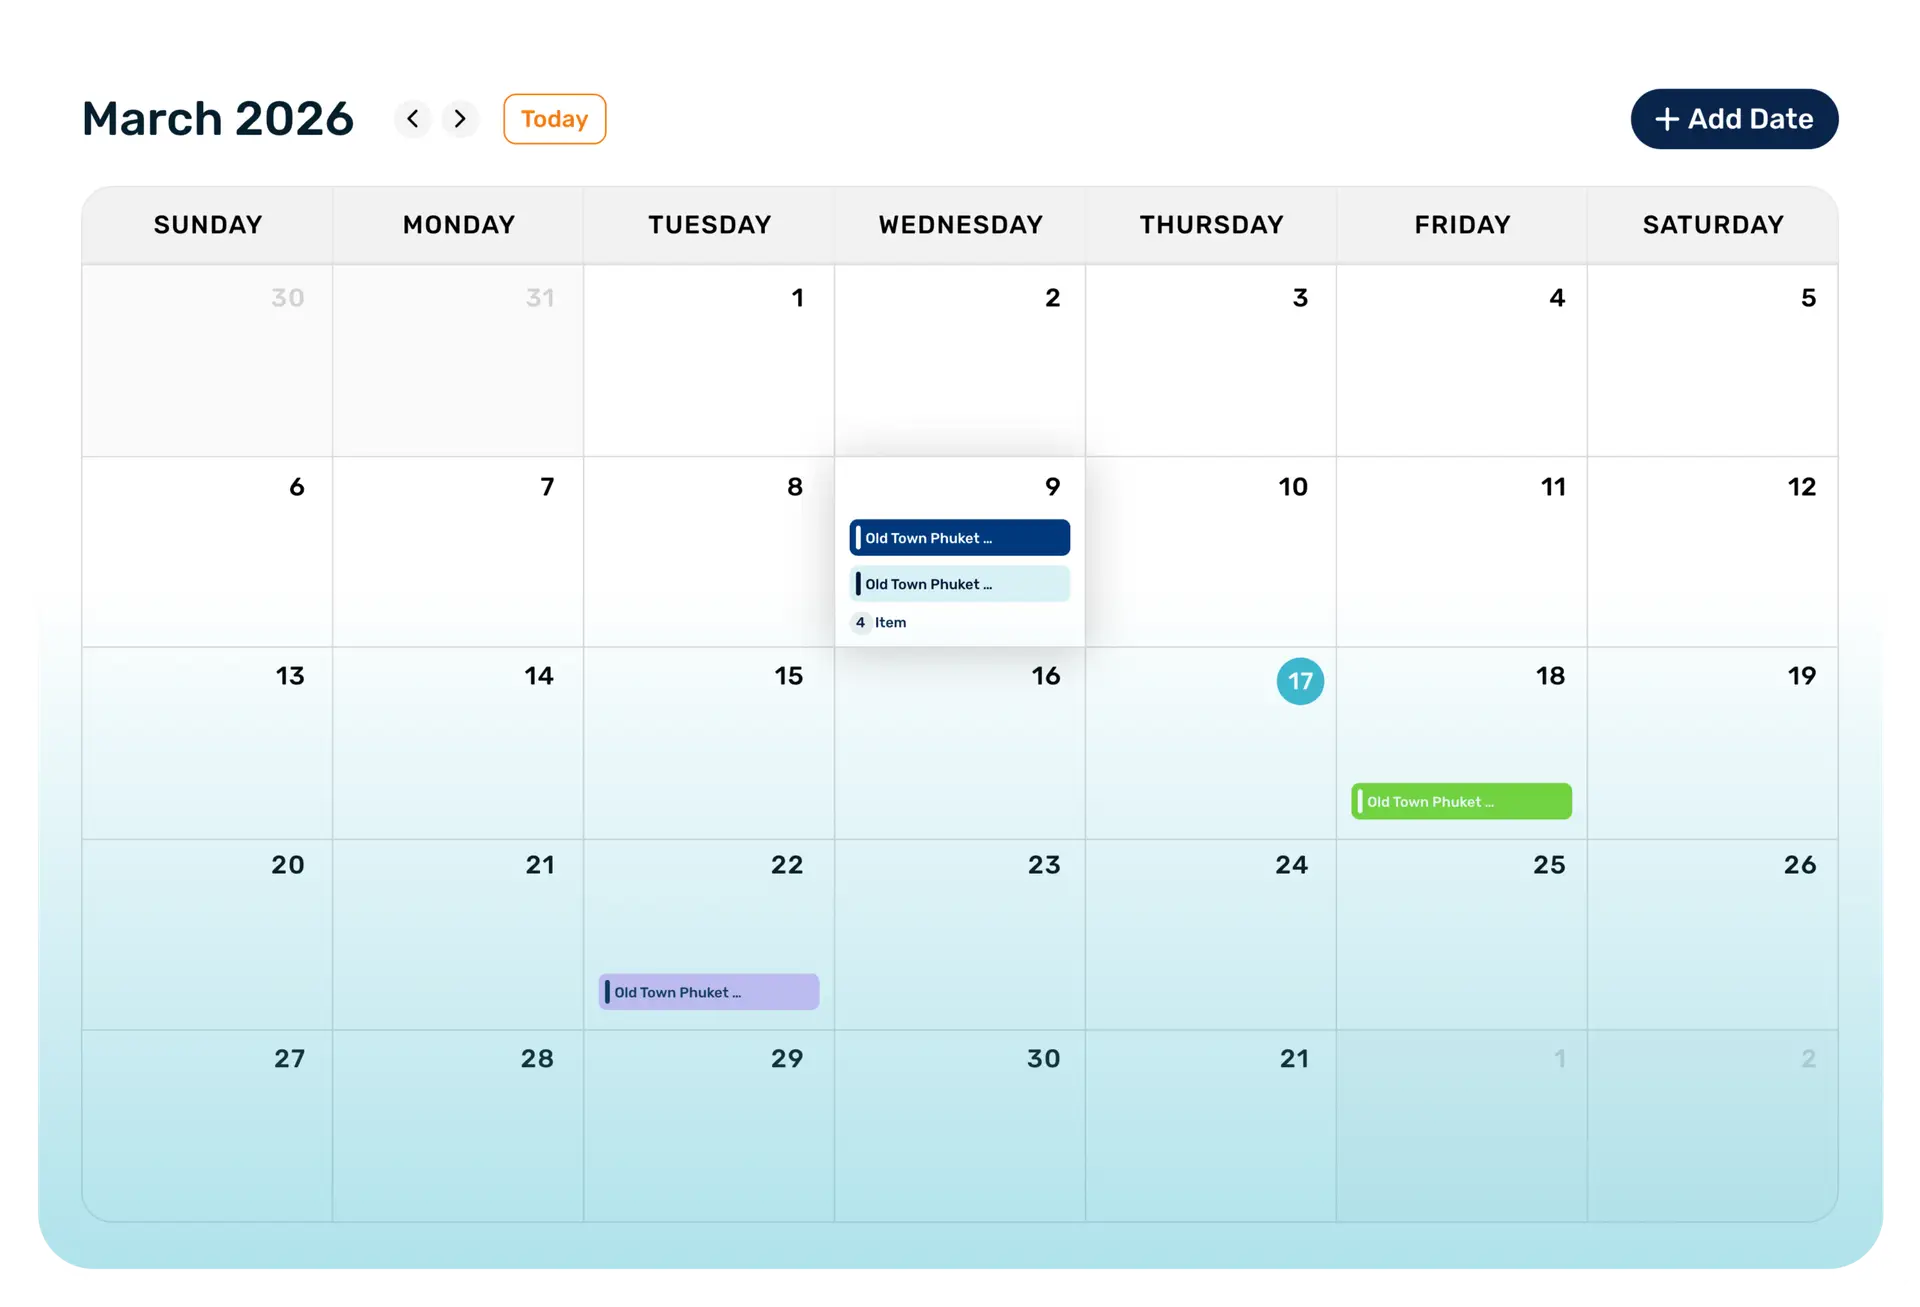Go to the next month arrow
The image size is (1920, 1307).
[460, 119]
